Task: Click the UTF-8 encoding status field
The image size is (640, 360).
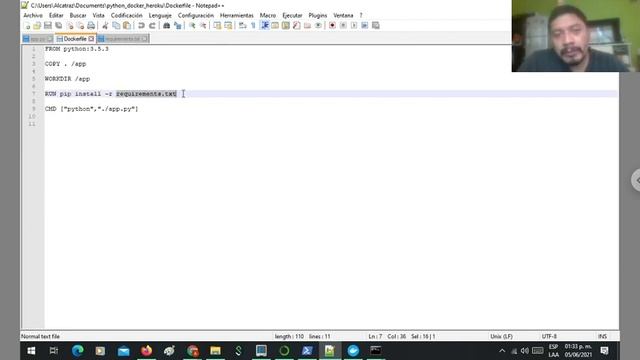Action: [x=549, y=336]
